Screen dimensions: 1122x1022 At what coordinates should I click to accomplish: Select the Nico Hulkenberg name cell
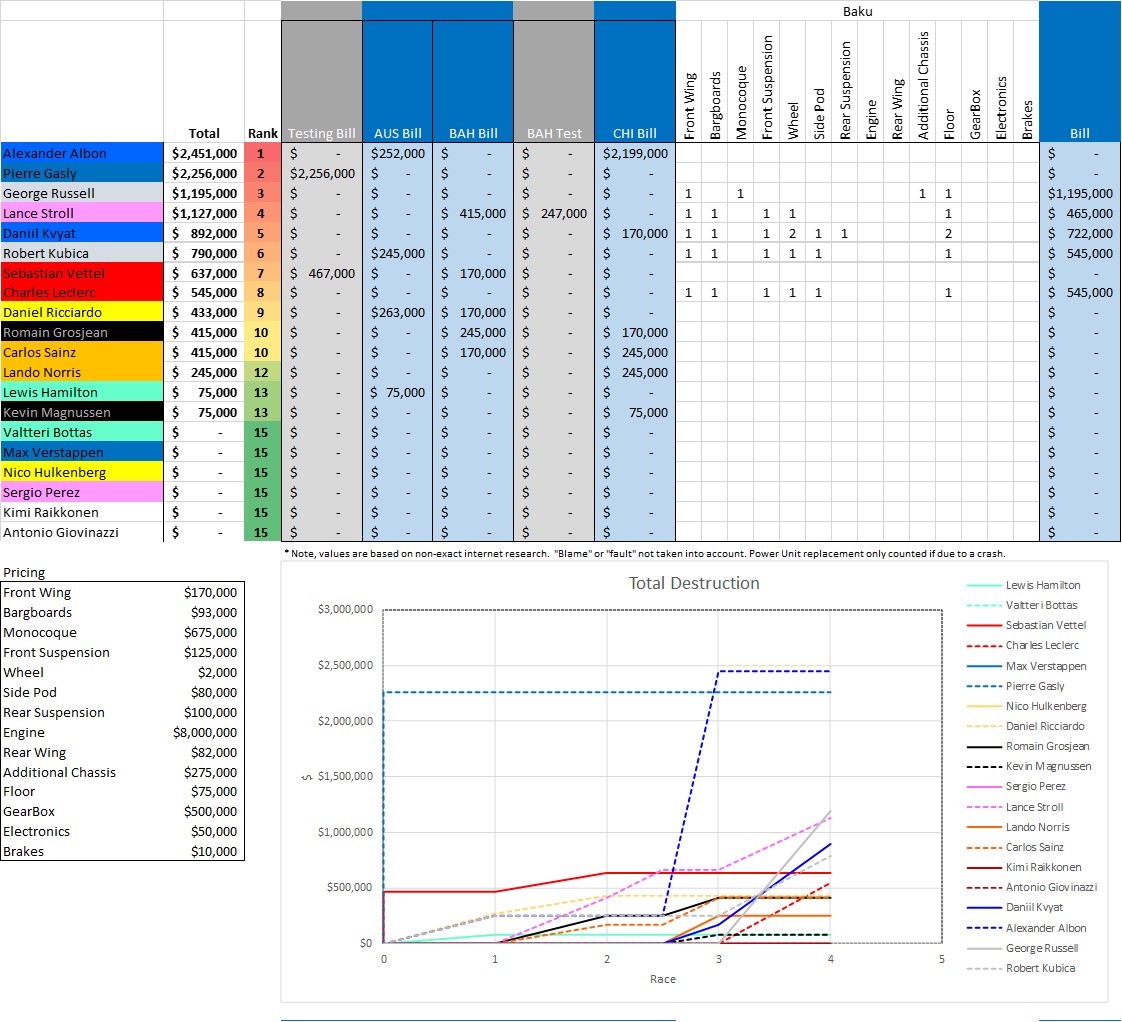pos(82,472)
